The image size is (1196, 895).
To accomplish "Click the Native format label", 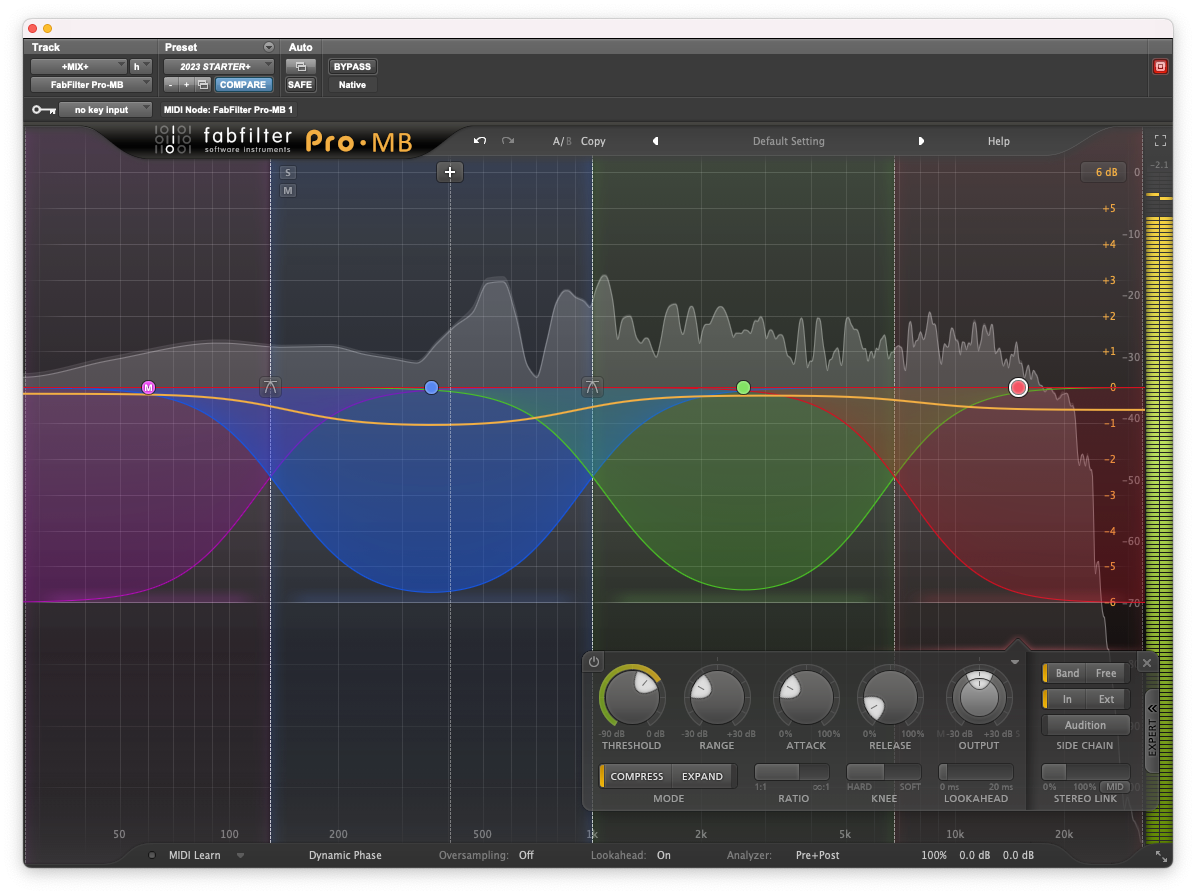I will [352, 85].
